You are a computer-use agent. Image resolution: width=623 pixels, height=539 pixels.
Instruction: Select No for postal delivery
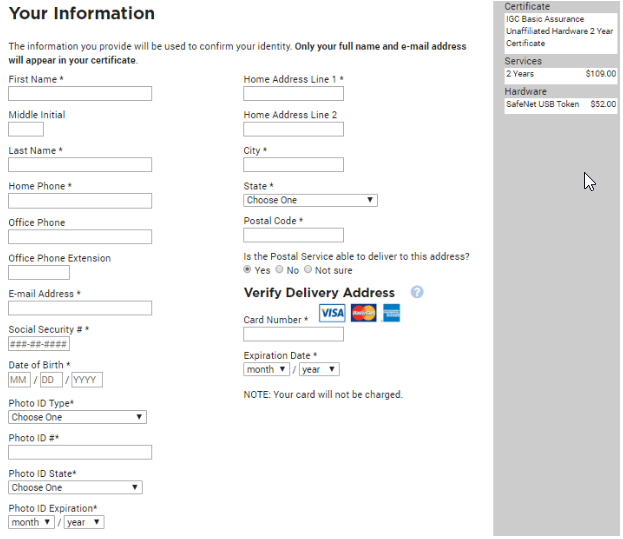[279, 270]
